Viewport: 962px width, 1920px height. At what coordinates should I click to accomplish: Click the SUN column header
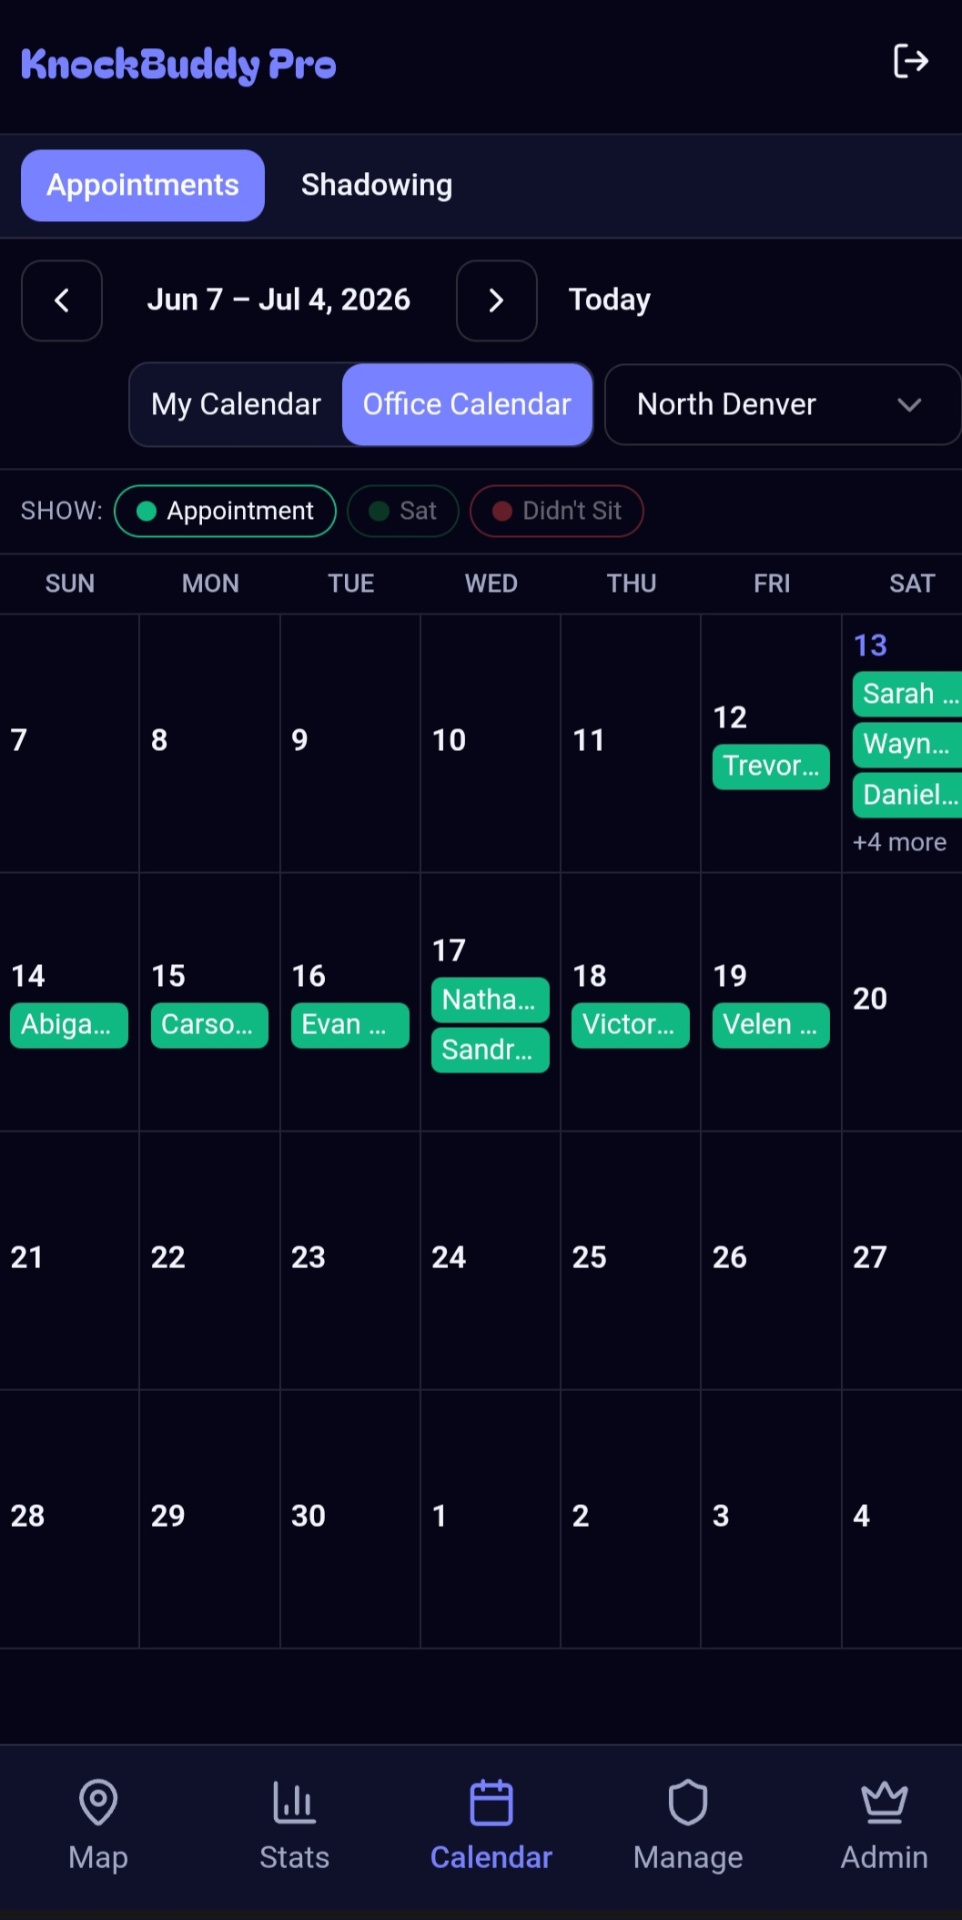tap(70, 583)
